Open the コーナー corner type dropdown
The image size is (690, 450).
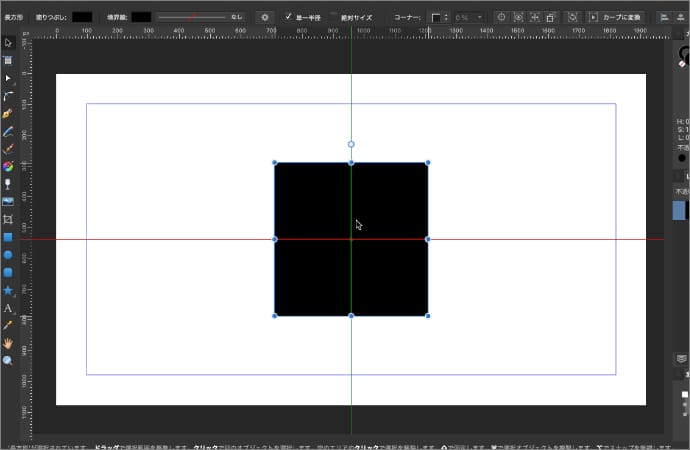pos(438,17)
